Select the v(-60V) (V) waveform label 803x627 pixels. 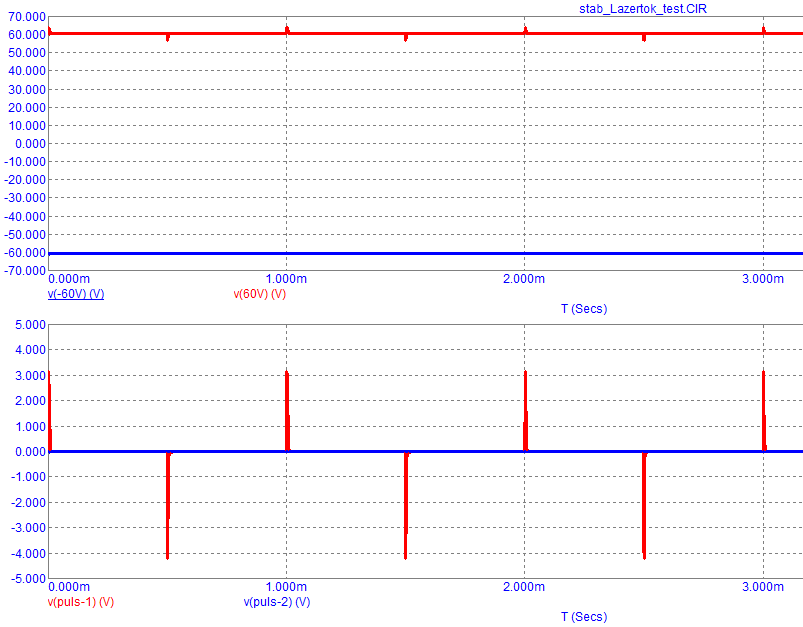point(76,294)
